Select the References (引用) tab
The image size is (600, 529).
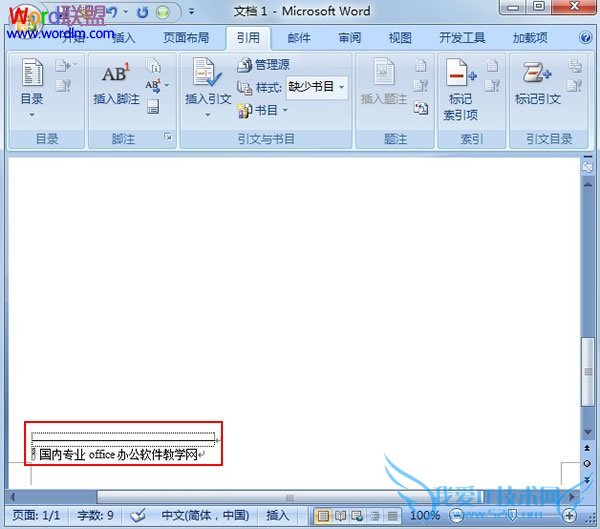coord(248,38)
